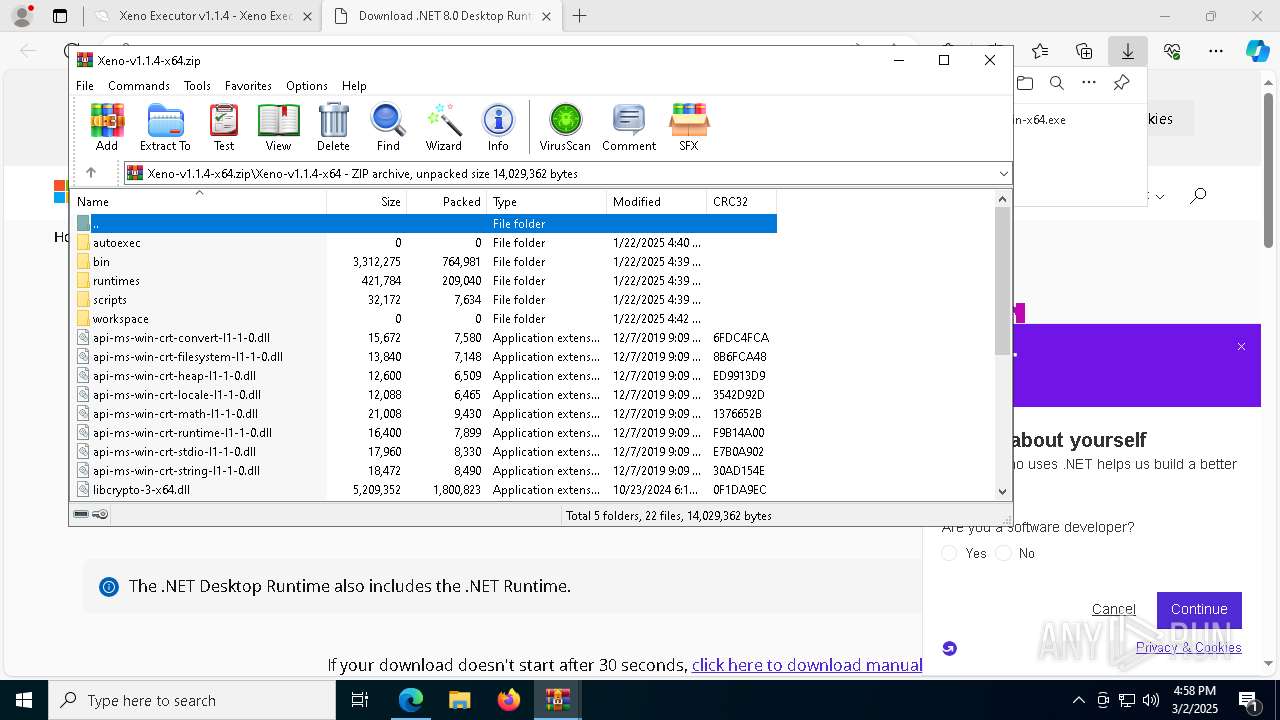Click the taskbar search box
This screenshot has height=720, width=1280.
point(192,700)
